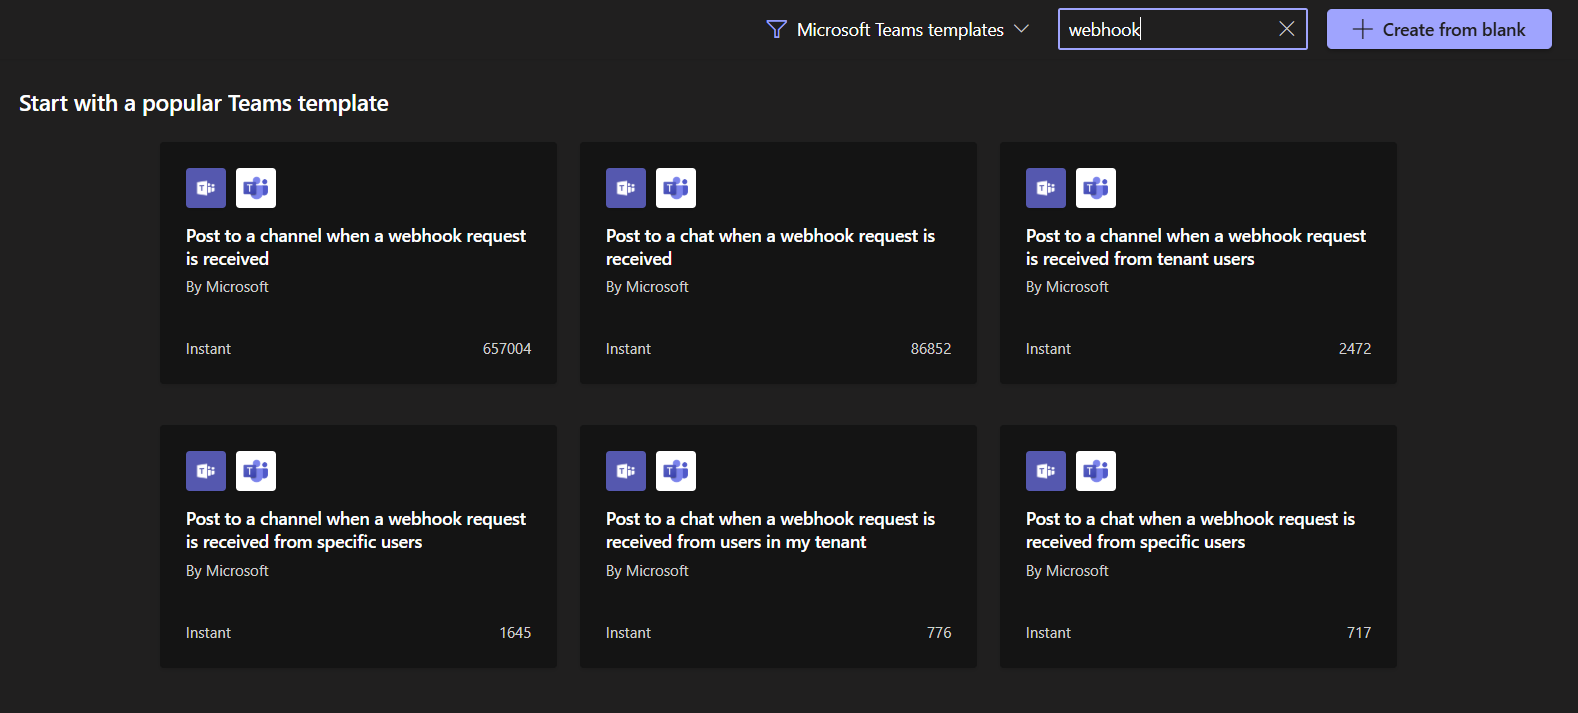The height and width of the screenshot is (713, 1578).
Task: Click purple Teams icon on tenant users channel card
Action: (x=1046, y=188)
